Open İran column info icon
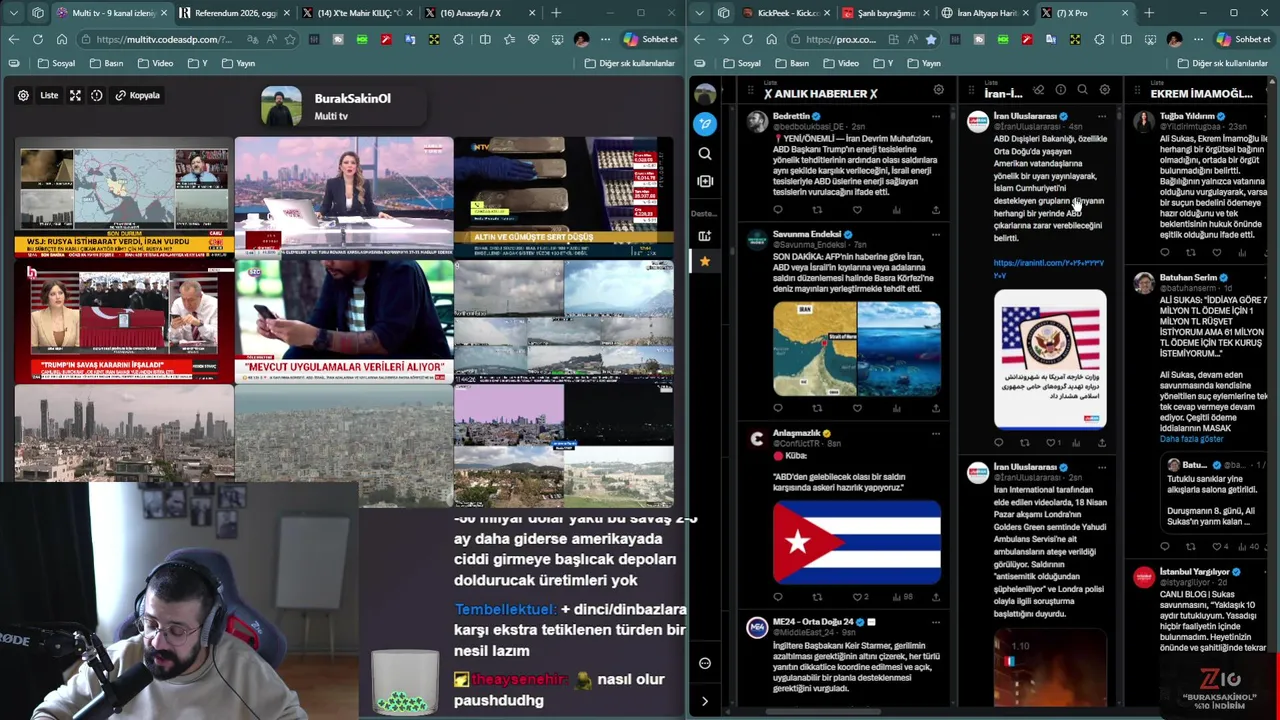The width and height of the screenshot is (1280, 720). coord(1060,90)
